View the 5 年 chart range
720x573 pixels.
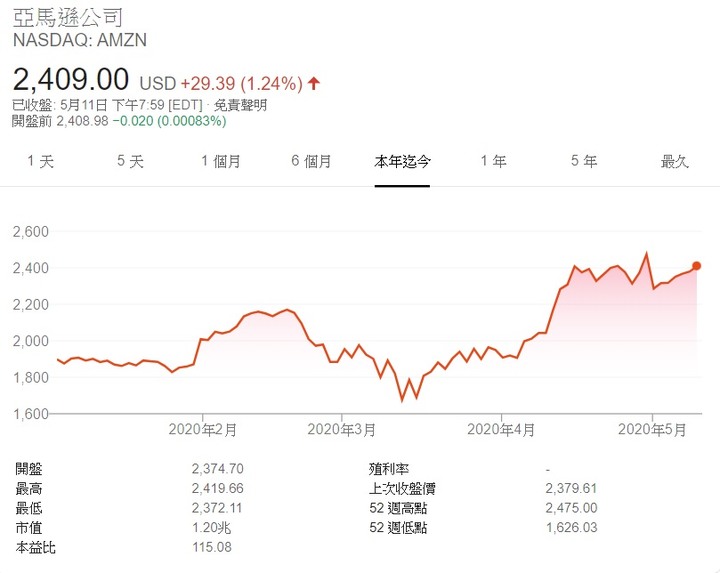[x=584, y=162]
